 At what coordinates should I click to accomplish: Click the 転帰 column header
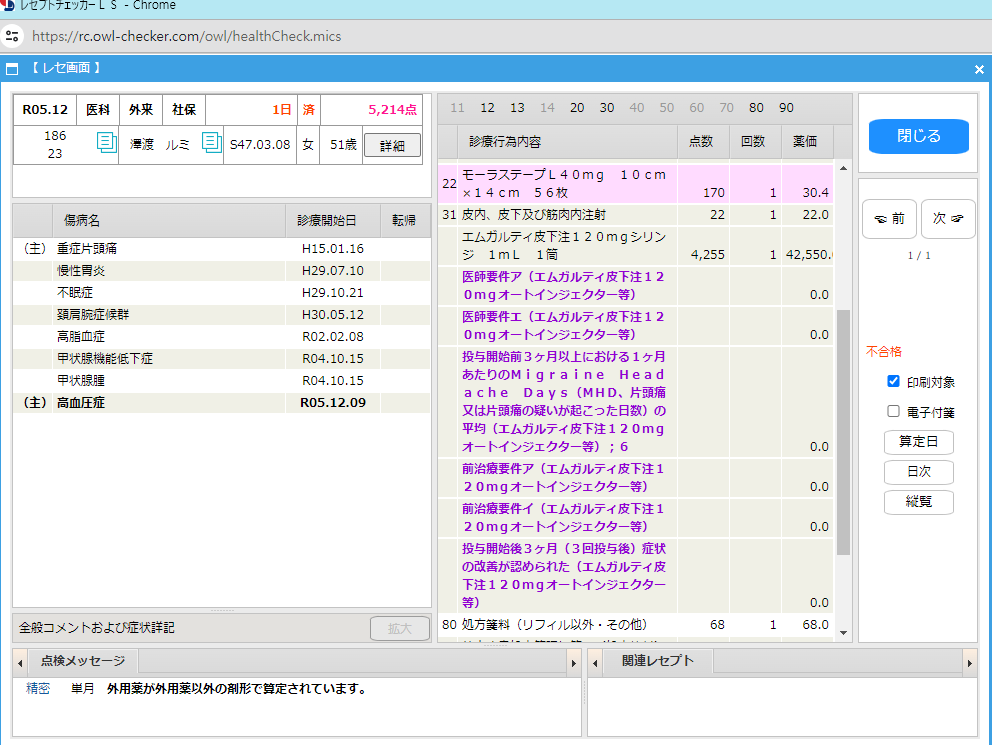point(406,221)
